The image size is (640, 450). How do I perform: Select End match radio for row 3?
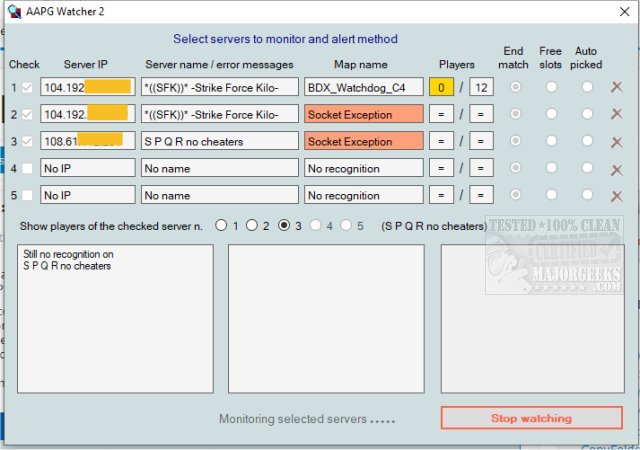click(x=516, y=140)
